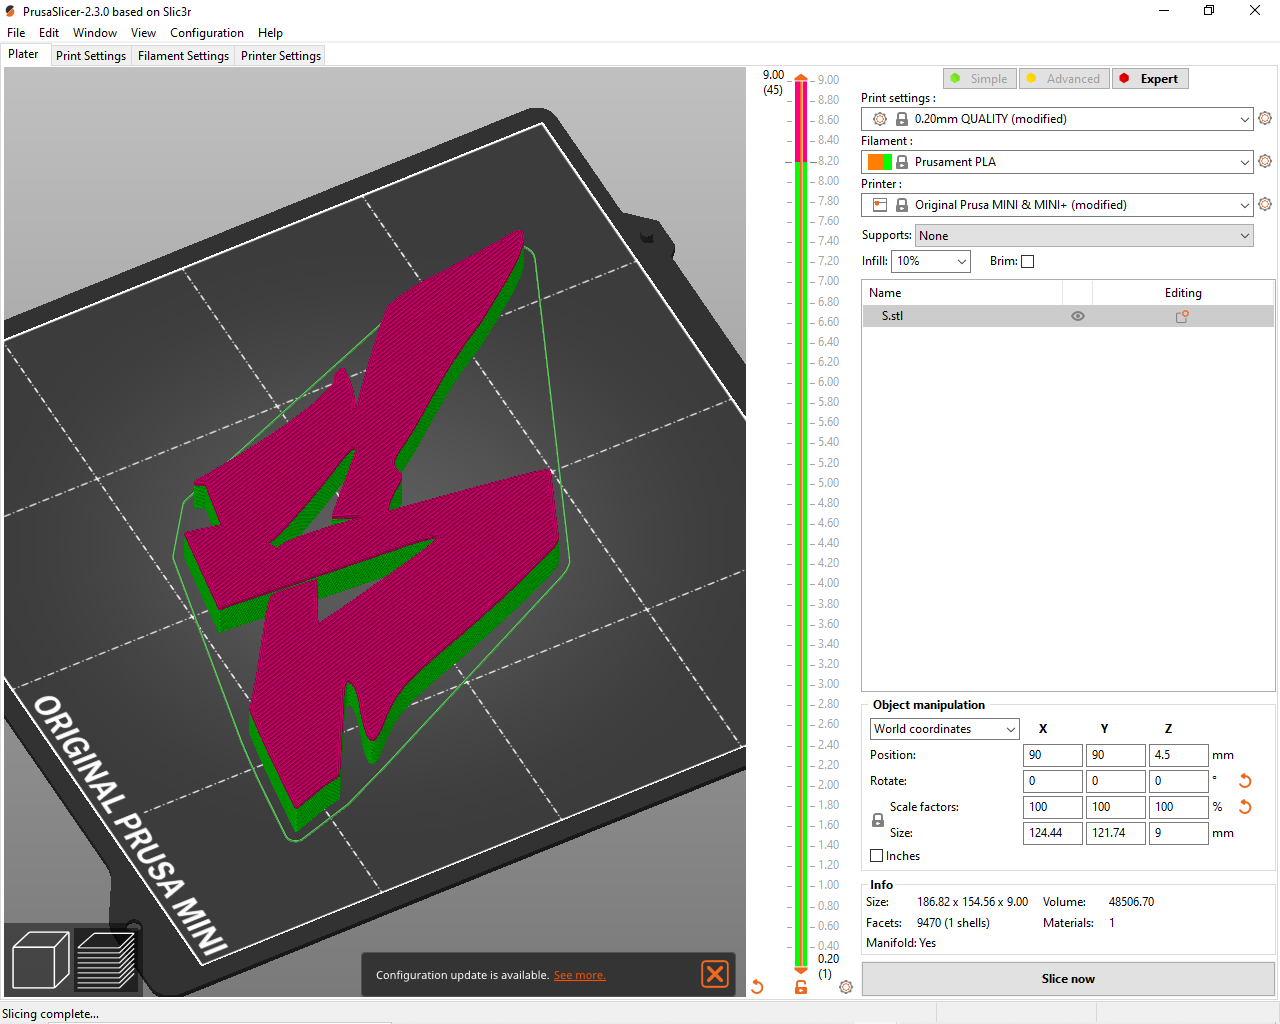Click the lock icon beside Prusament PLA
This screenshot has width=1280, height=1024.
pos(902,162)
